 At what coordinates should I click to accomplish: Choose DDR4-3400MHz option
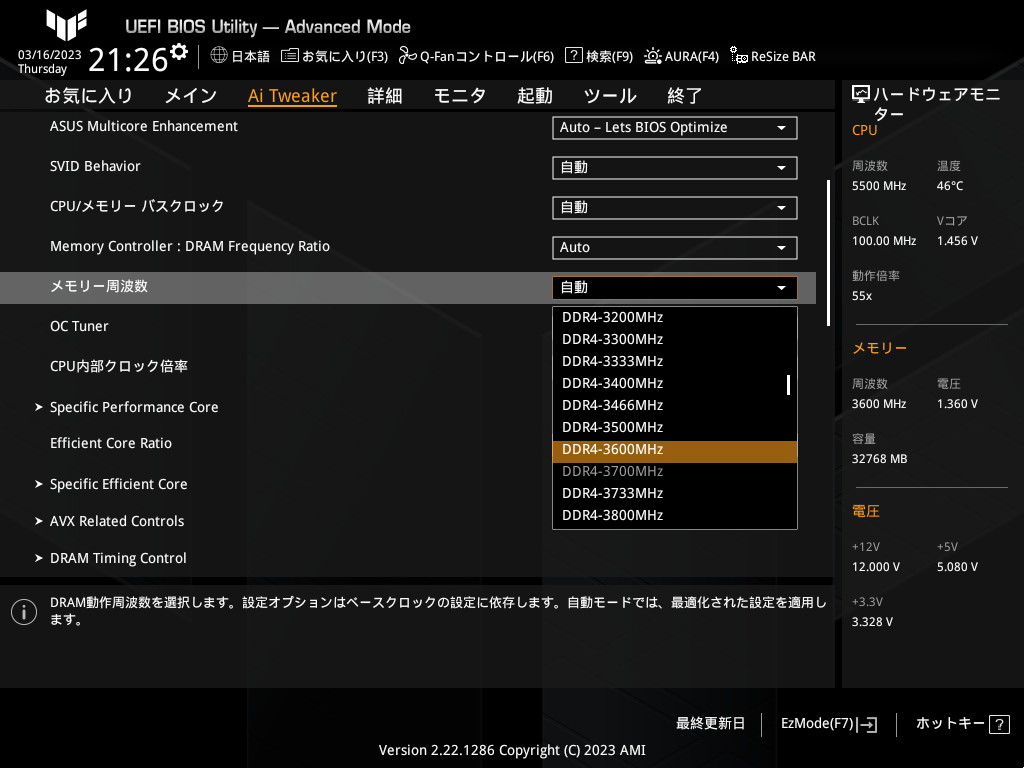675,383
